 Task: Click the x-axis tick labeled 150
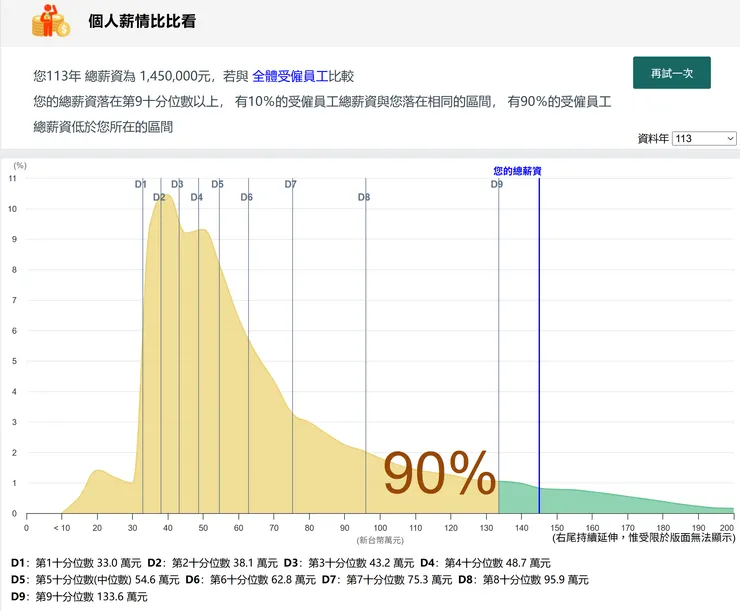(x=557, y=528)
